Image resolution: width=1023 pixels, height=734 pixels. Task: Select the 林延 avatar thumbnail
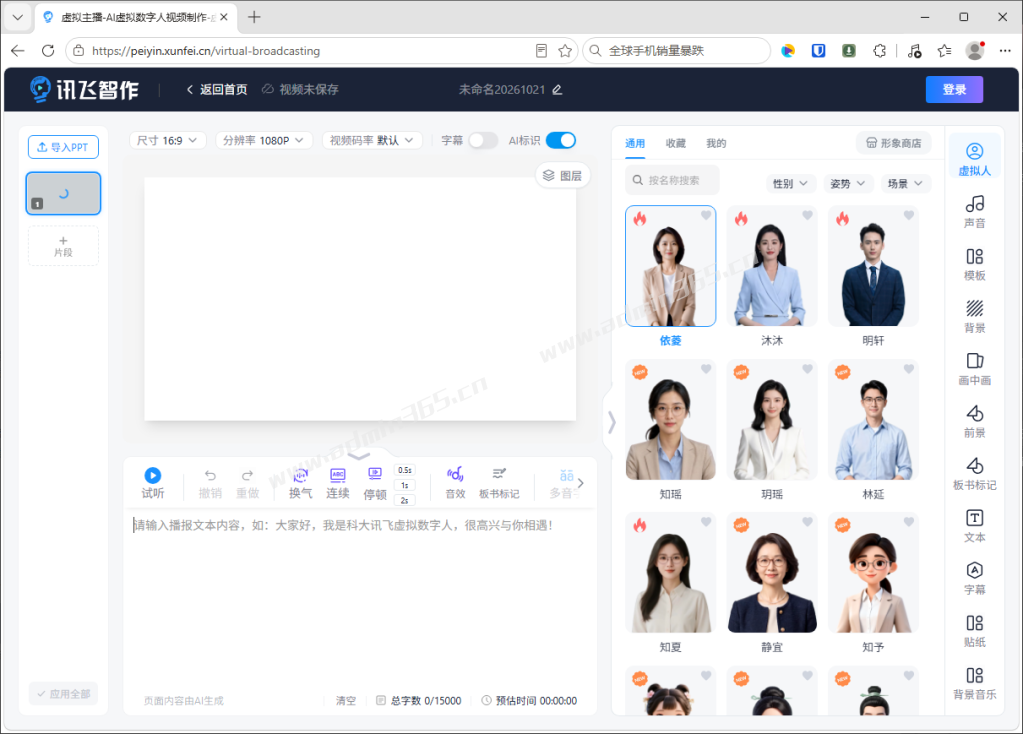(x=873, y=420)
